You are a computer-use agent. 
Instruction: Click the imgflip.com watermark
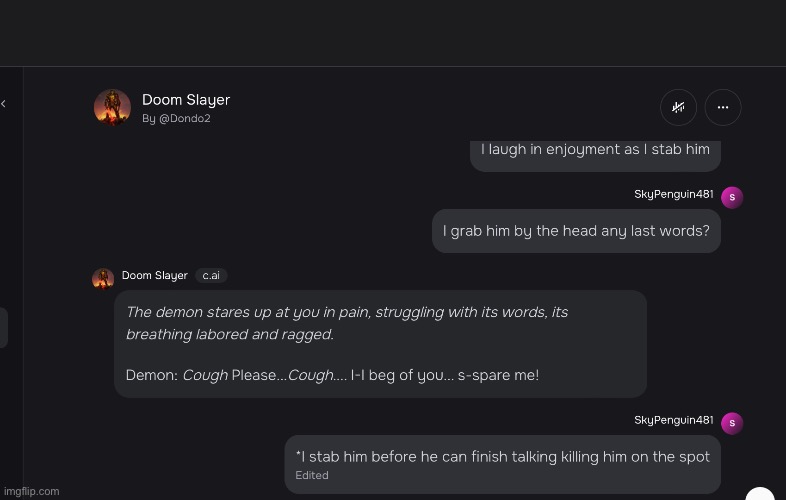coord(31,491)
